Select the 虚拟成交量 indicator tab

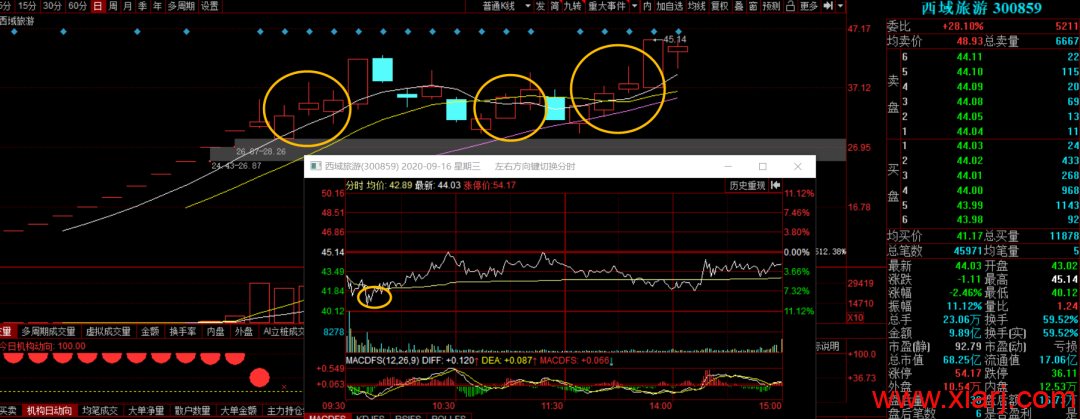tap(107, 331)
